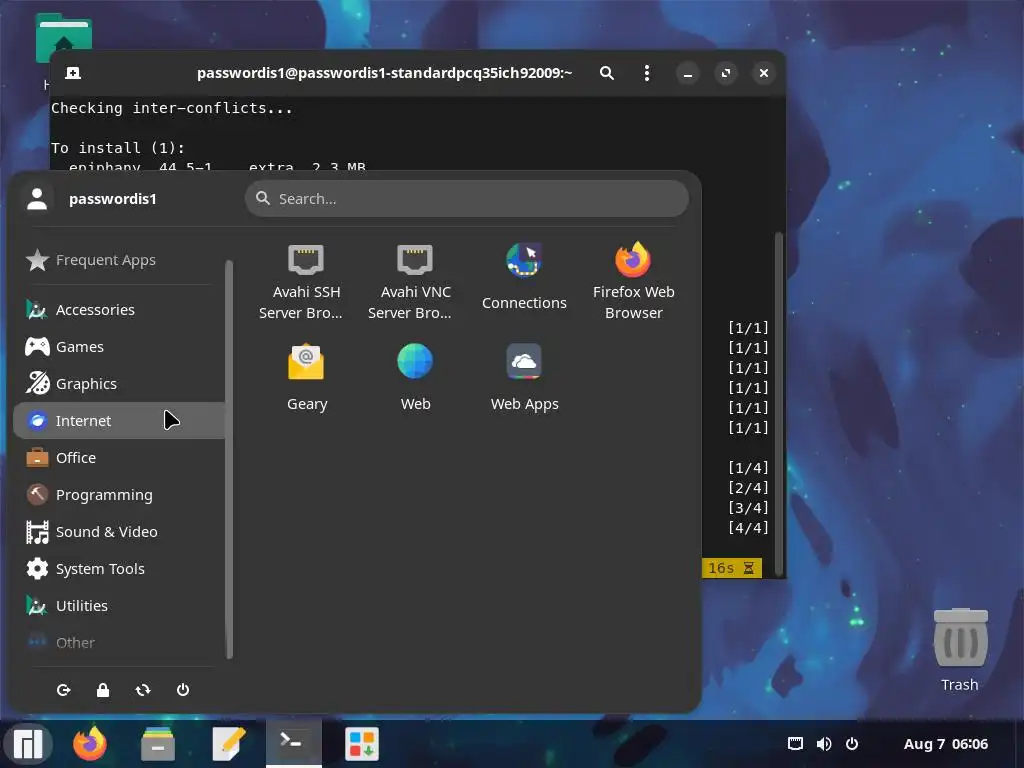1024x768 pixels.
Task: Open the text editor from taskbar
Action: (229, 744)
